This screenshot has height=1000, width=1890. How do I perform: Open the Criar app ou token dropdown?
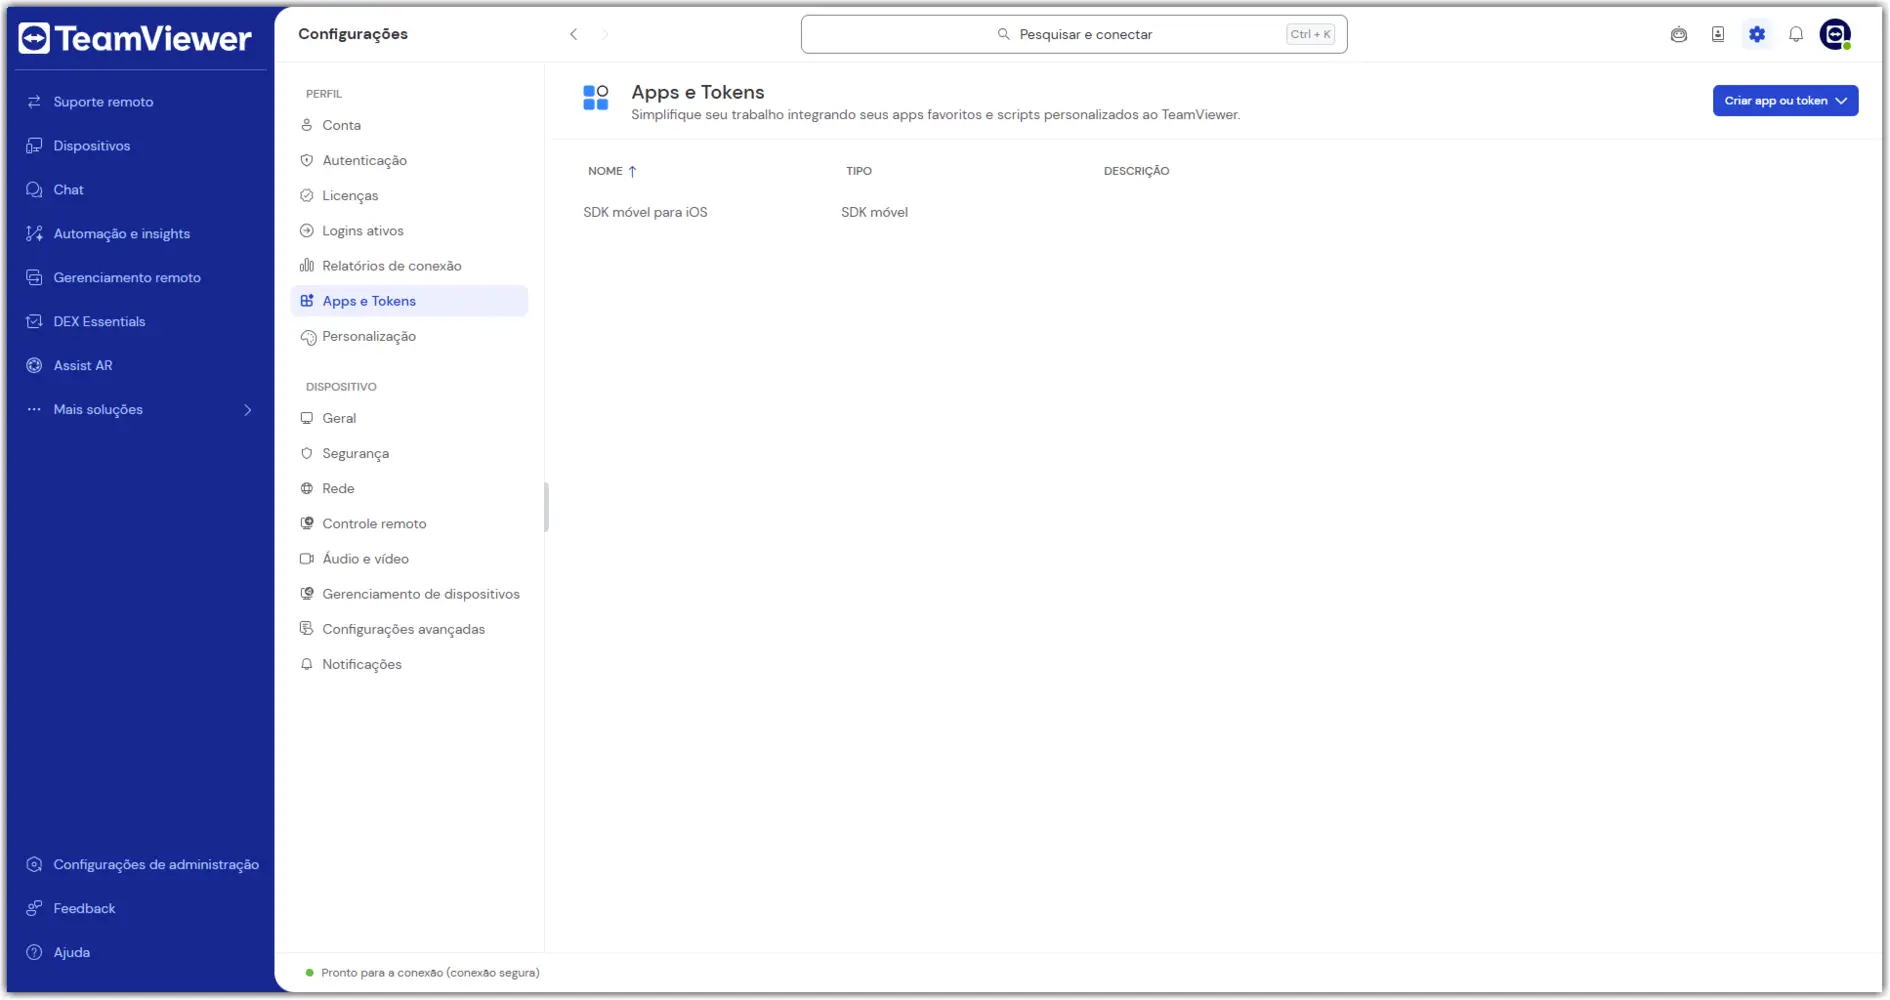tap(1785, 101)
